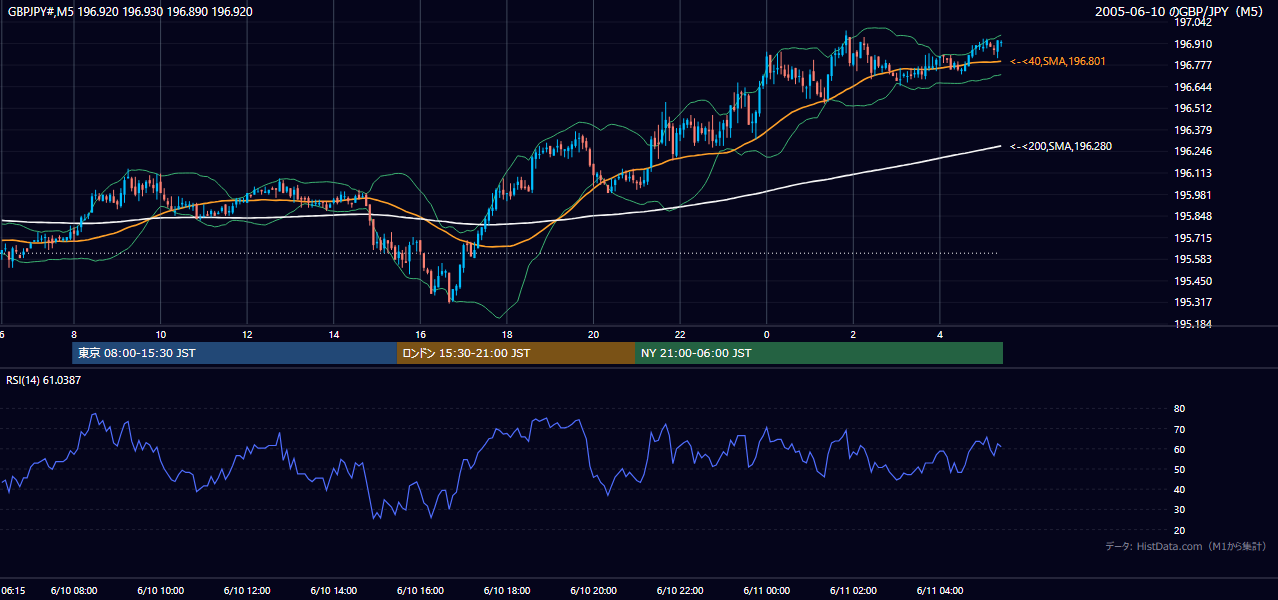The image size is (1278, 600).
Task: Click the 東京 08:00-15:30 JST session bar
Action: click(x=234, y=353)
